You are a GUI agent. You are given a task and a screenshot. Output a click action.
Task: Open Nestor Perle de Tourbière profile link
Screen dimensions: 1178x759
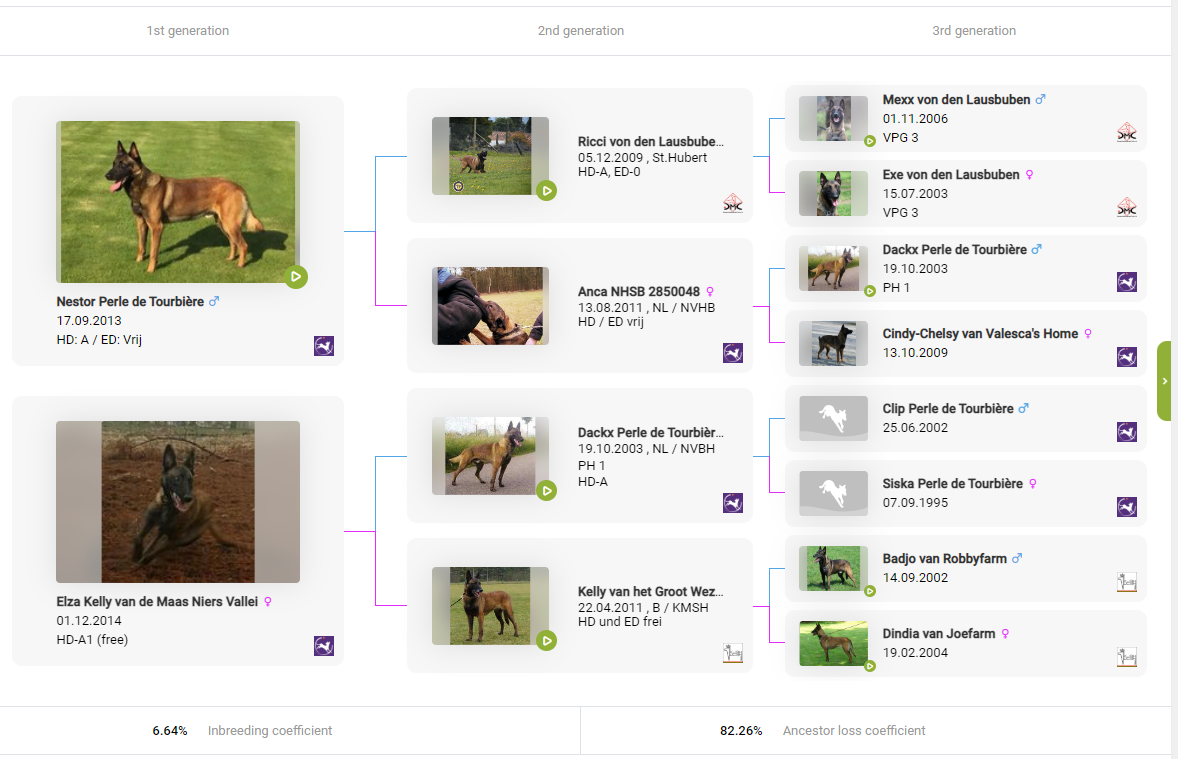[130, 301]
